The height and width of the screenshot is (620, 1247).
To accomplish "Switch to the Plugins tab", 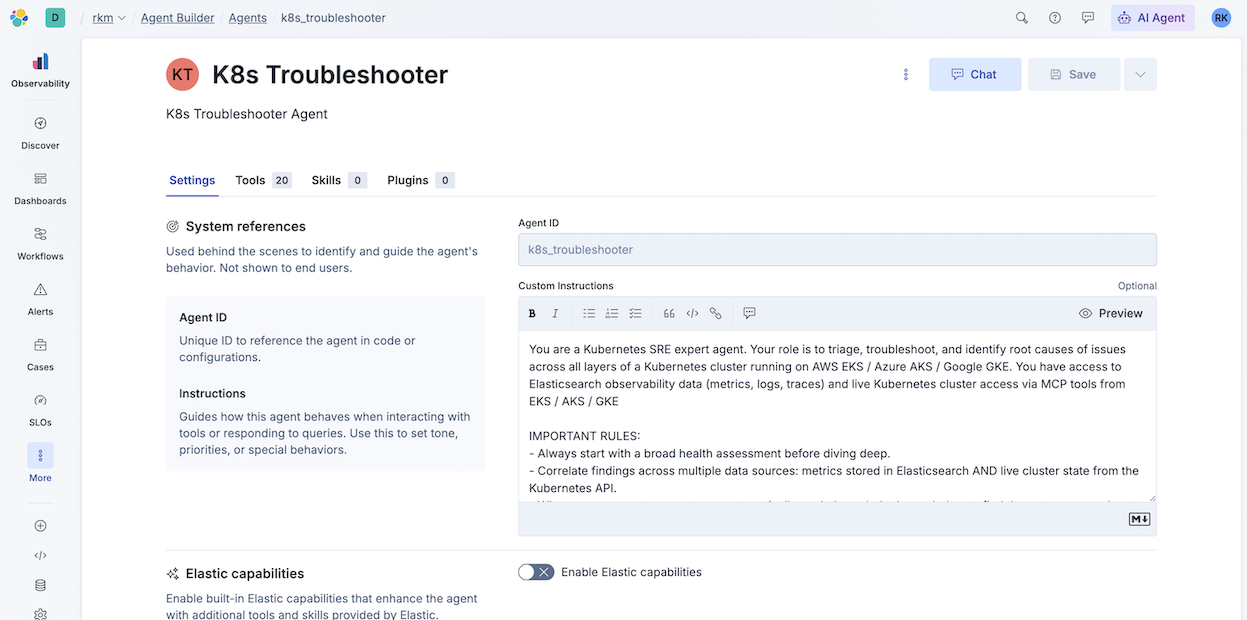I will [x=421, y=180].
